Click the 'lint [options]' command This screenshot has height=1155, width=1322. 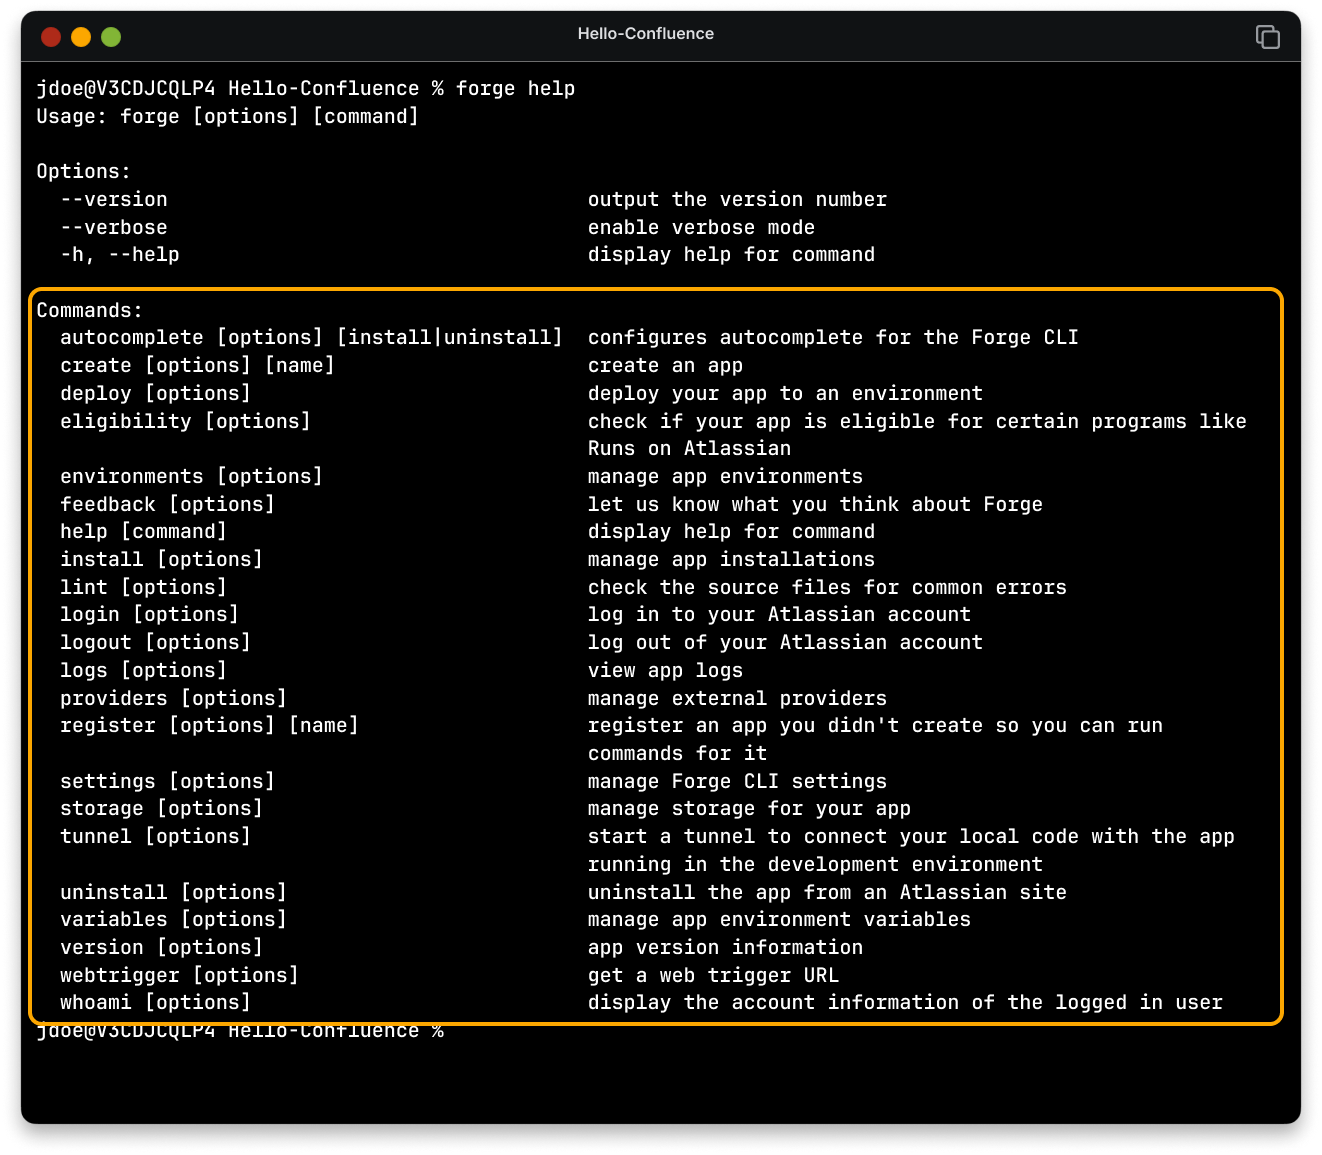[143, 587]
